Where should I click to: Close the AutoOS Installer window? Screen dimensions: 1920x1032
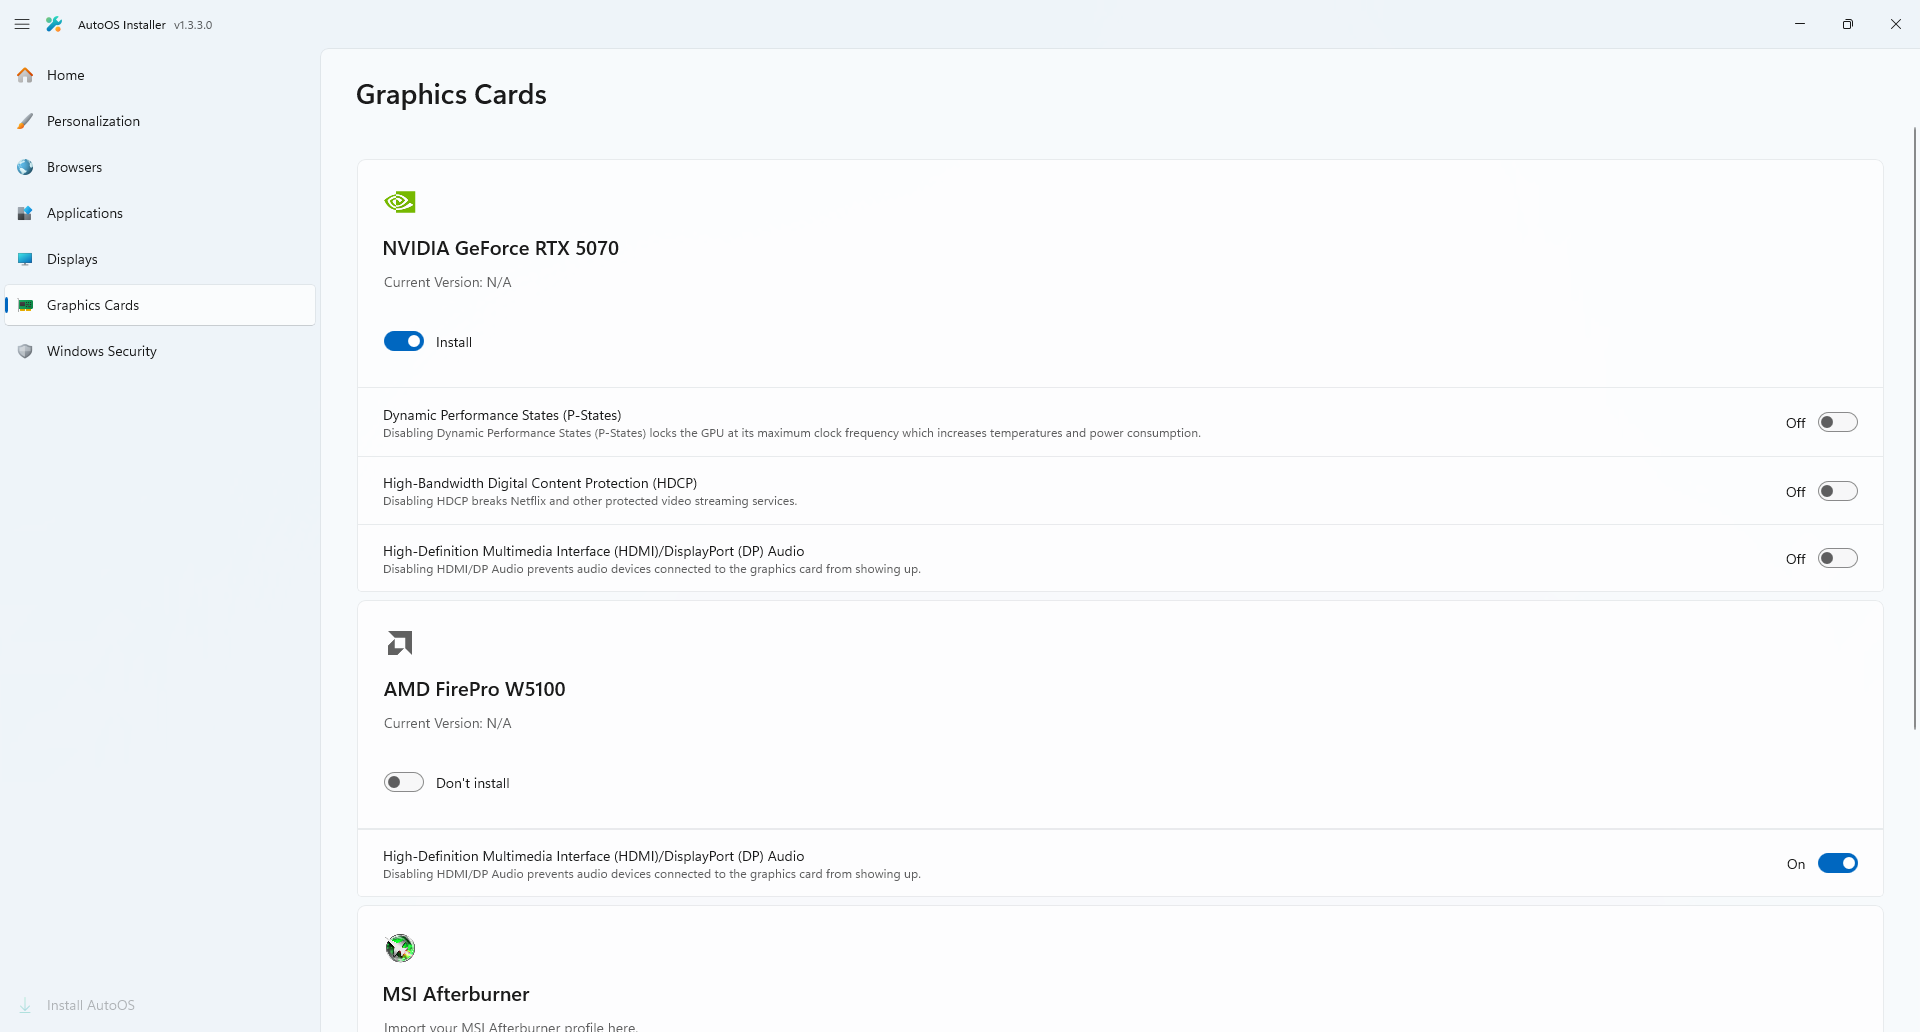pyautogui.click(x=1896, y=24)
